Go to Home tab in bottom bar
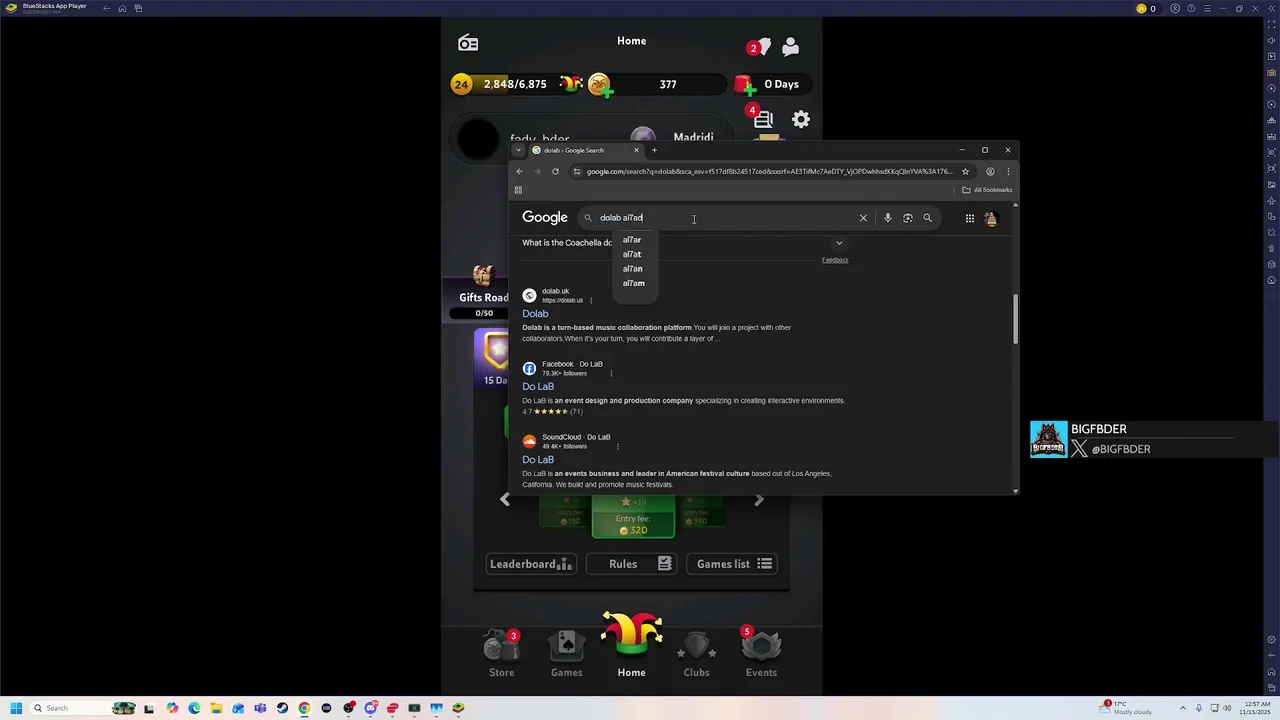Image resolution: width=1280 pixels, height=720 pixels. [631, 646]
